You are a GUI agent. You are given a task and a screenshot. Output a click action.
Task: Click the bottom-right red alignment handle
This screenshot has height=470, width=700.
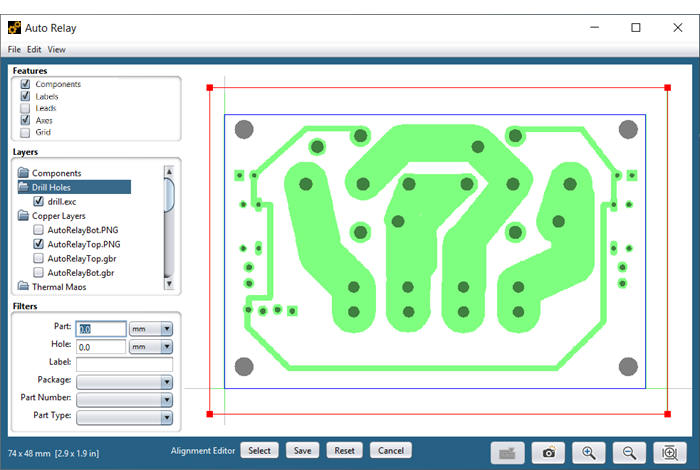[667, 414]
